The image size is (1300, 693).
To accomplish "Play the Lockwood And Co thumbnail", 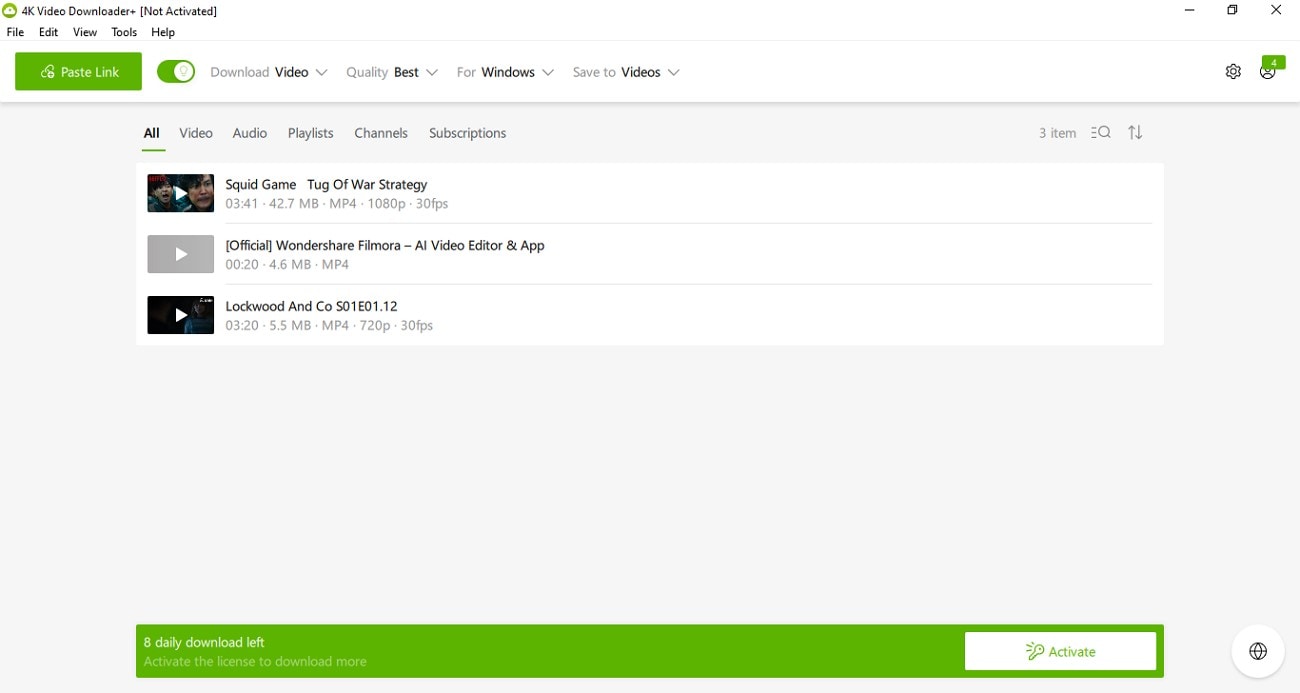I will coord(180,315).
